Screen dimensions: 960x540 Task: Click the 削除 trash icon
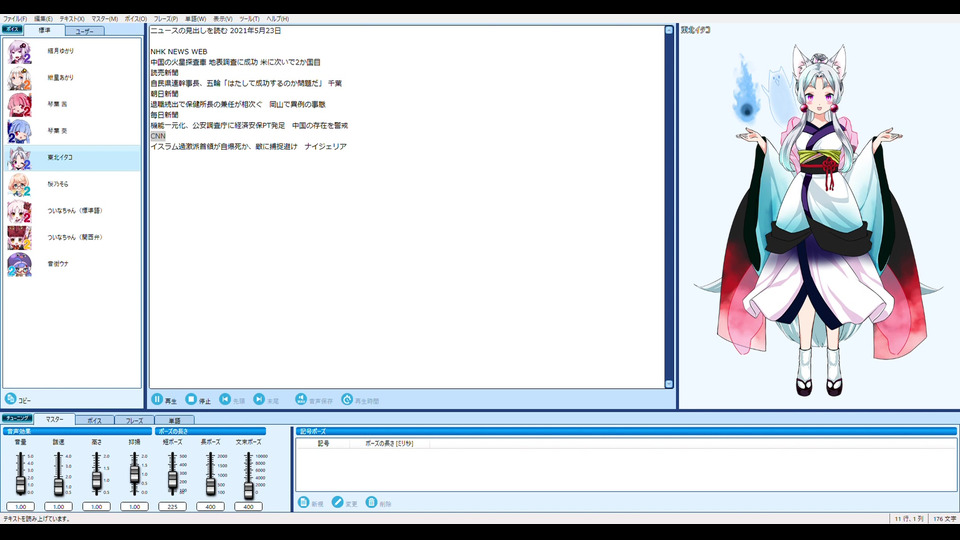371,502
